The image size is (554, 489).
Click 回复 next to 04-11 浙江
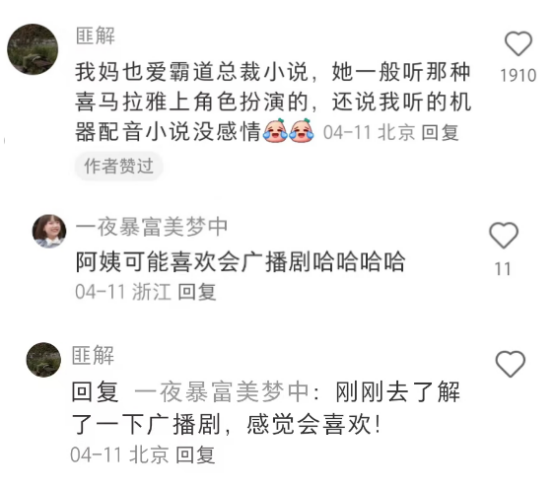tap(197, 292)
